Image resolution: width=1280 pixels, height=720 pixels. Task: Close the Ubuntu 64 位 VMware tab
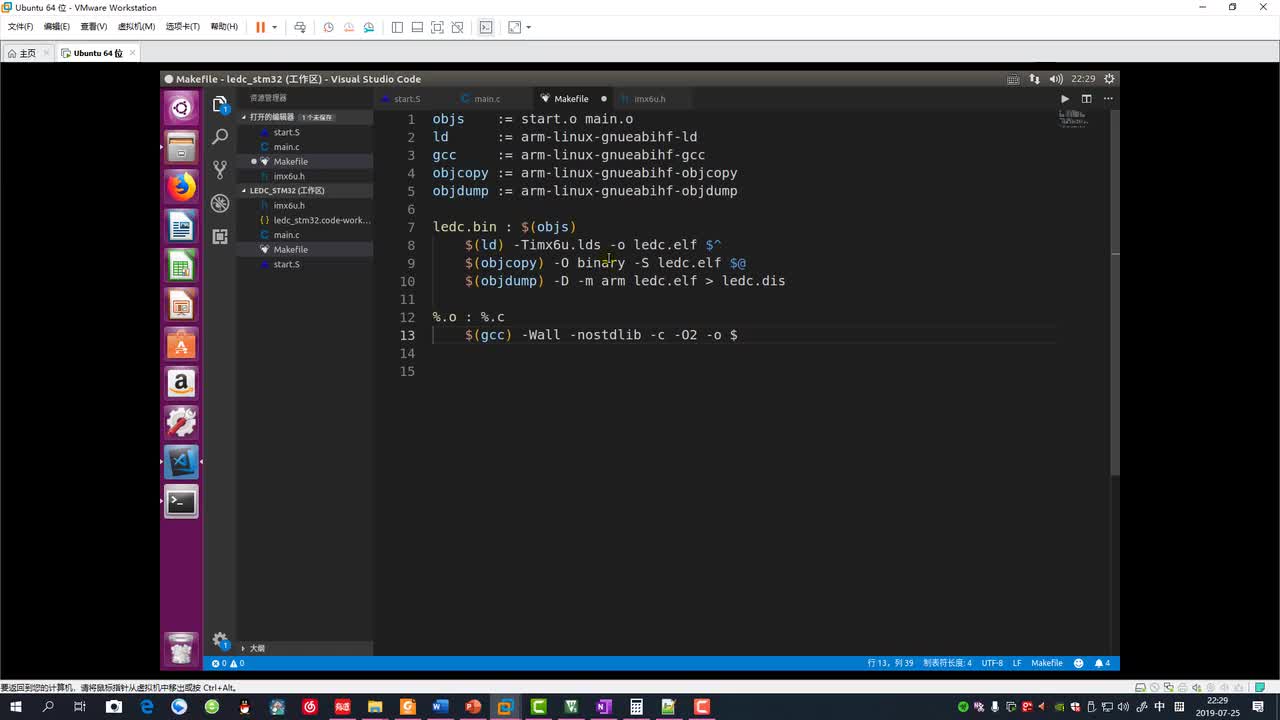[132, 53]
